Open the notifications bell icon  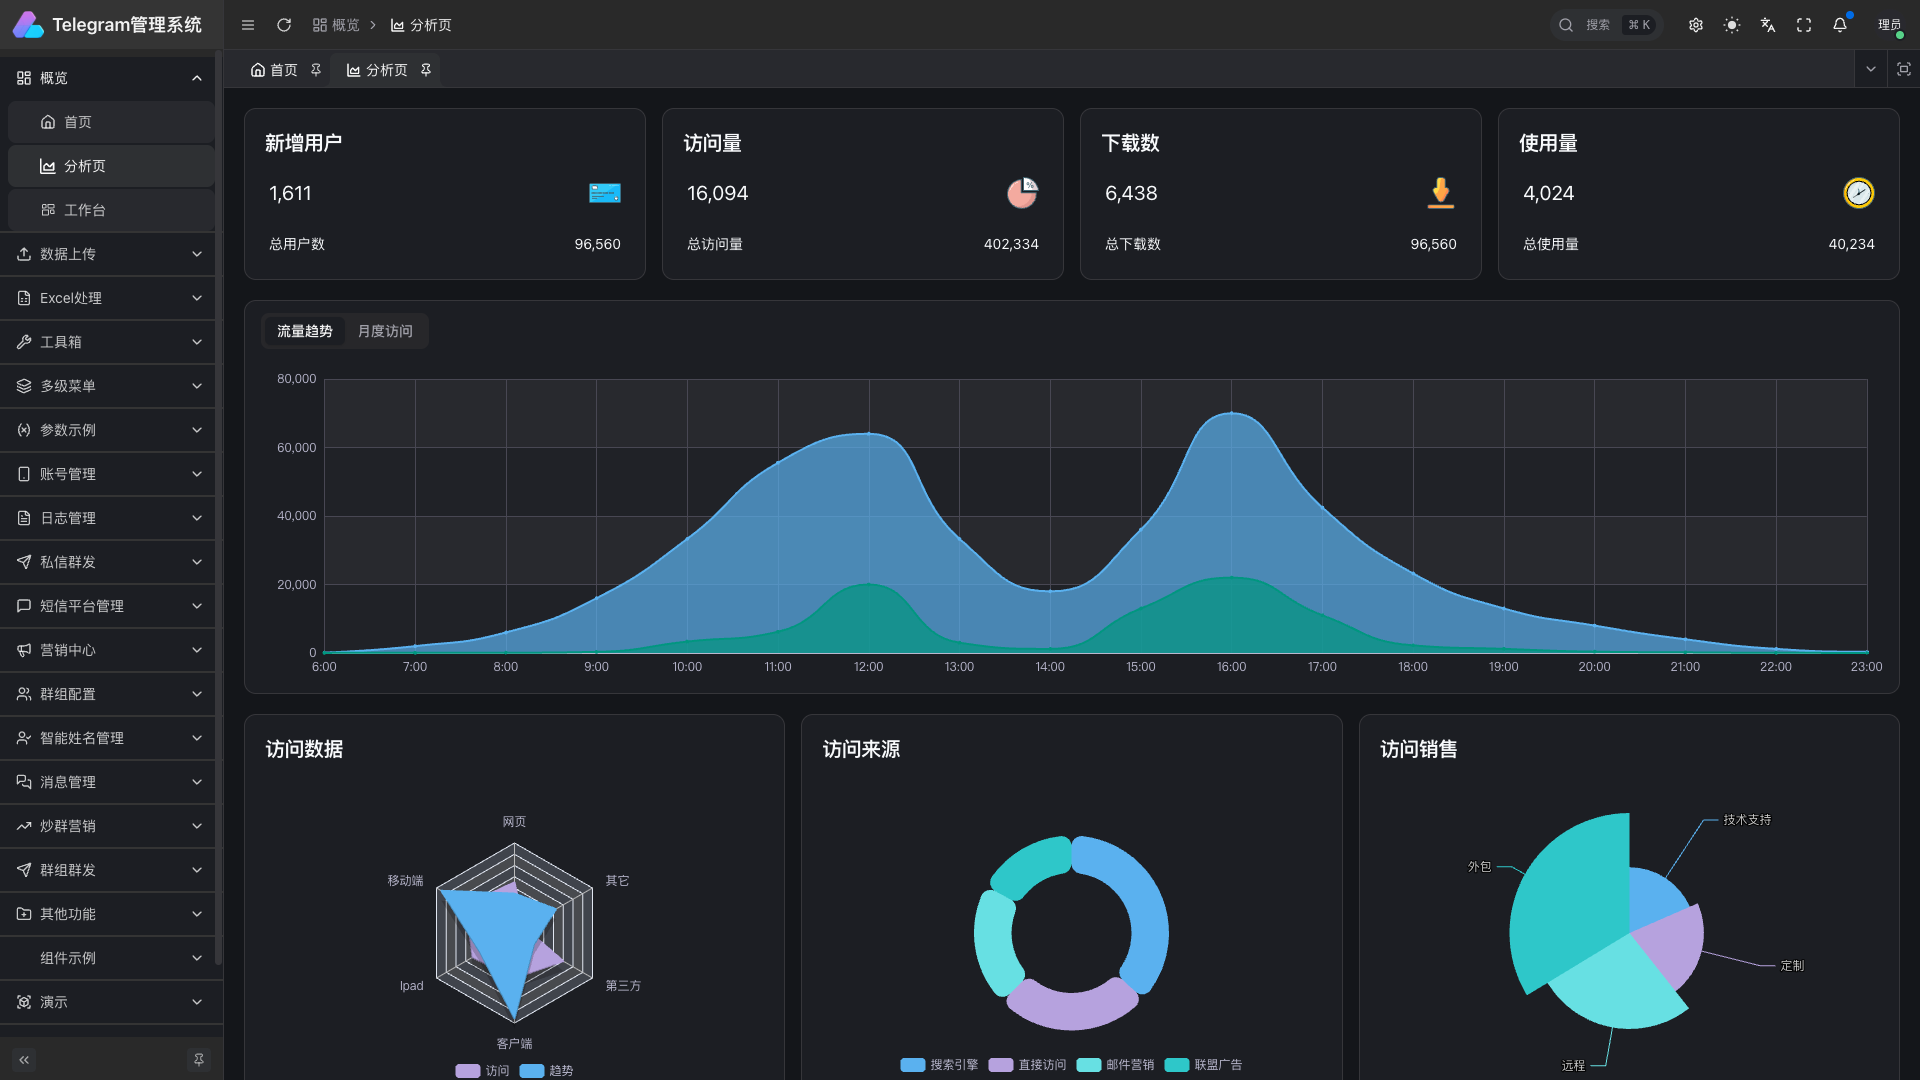click(x=1840, y=25)
